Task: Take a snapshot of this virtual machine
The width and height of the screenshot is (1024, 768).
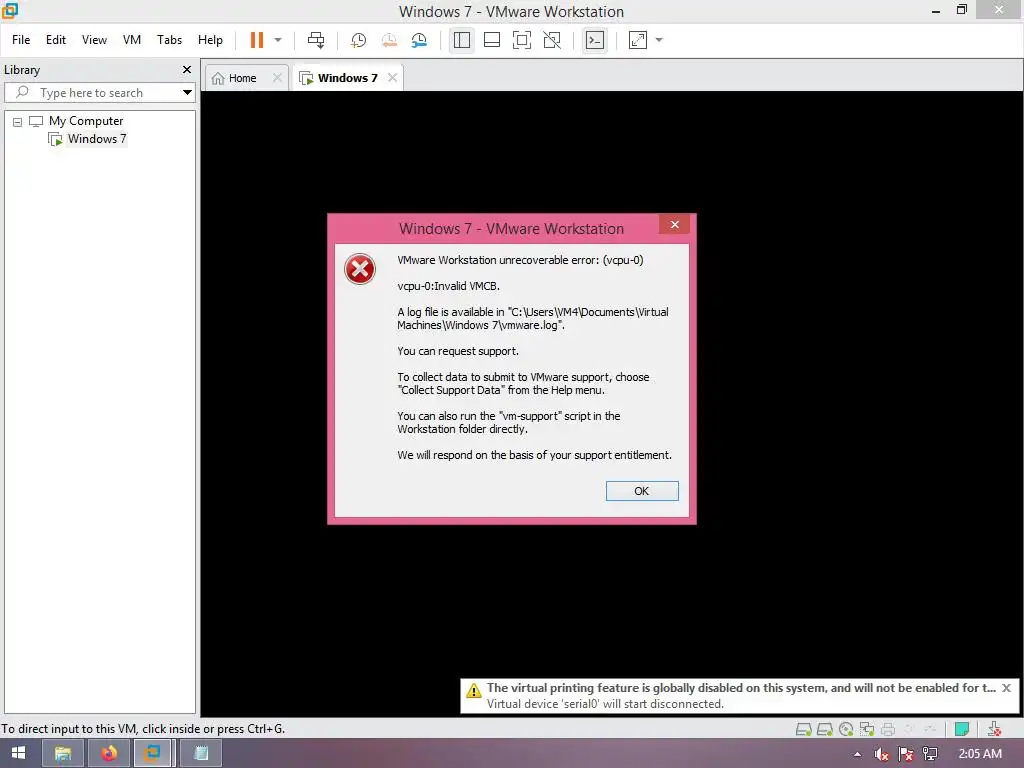Action: [x=359, y=40]
